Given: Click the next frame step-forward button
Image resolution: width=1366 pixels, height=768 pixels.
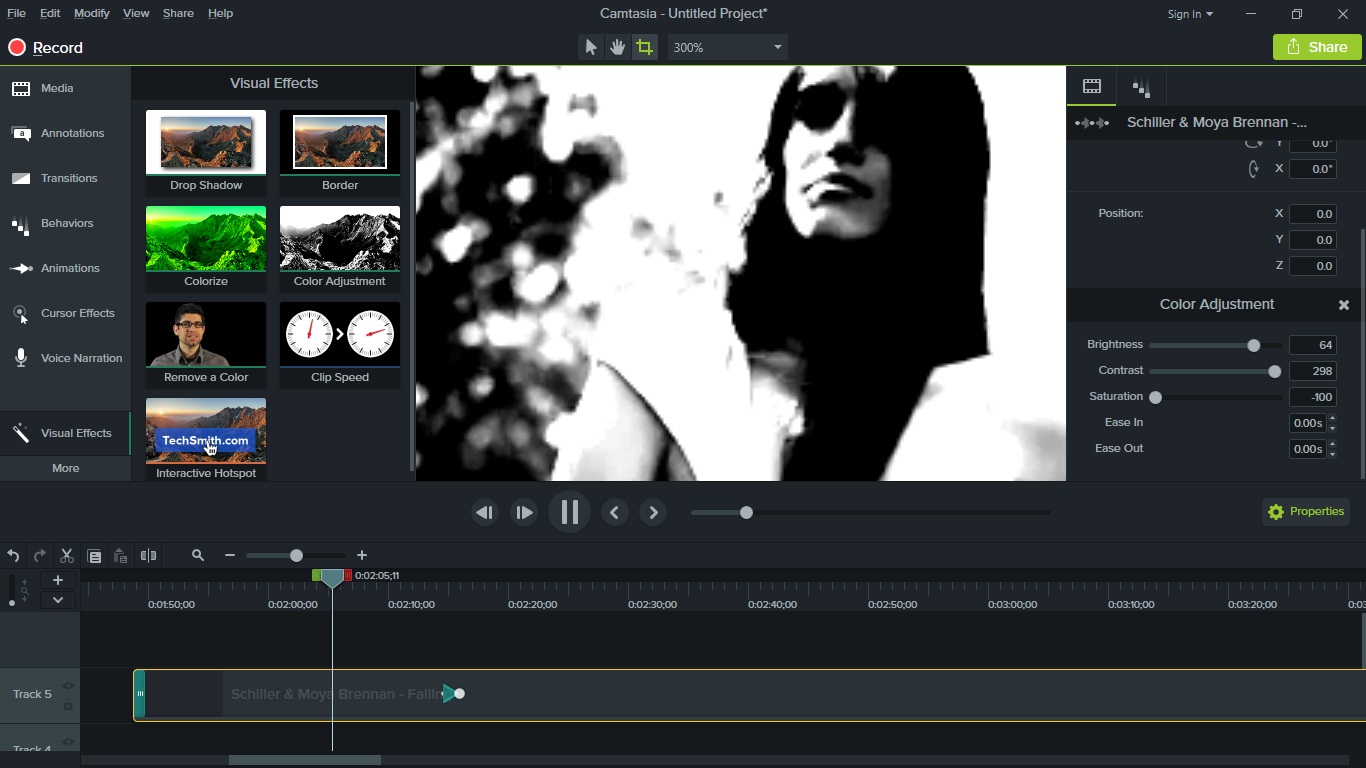Looking at the screenshot, I should click(x=524, y=512).
